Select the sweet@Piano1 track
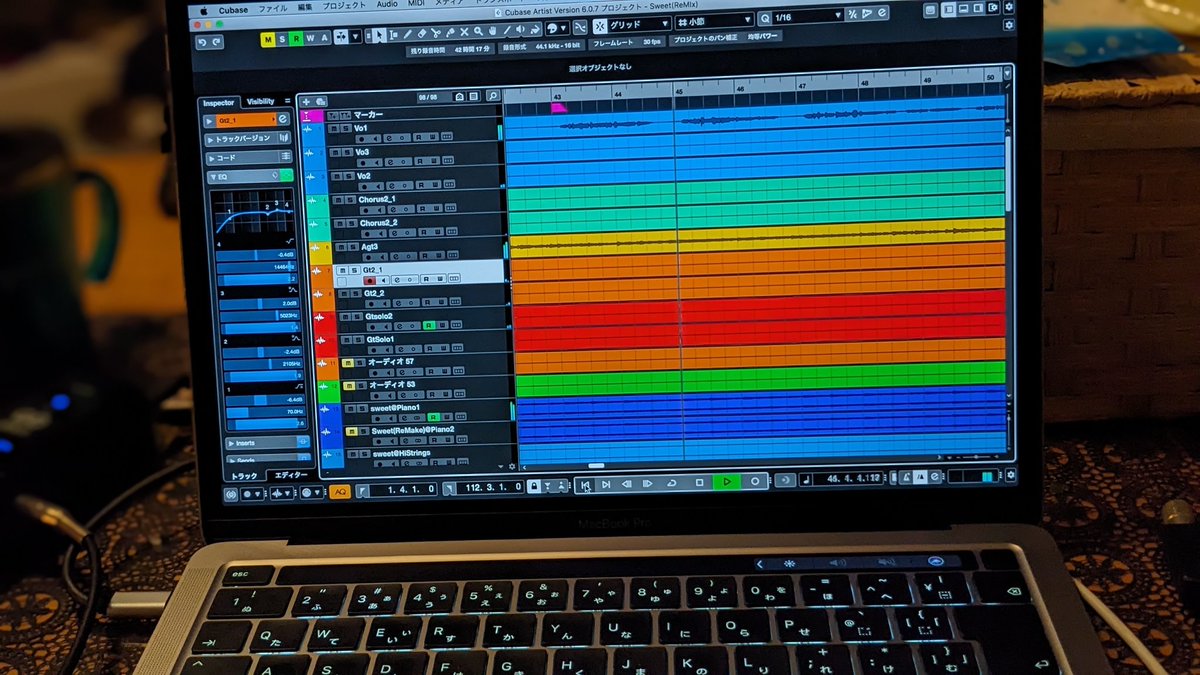Viewport: 1200px width, 675px height. (395, 408)
